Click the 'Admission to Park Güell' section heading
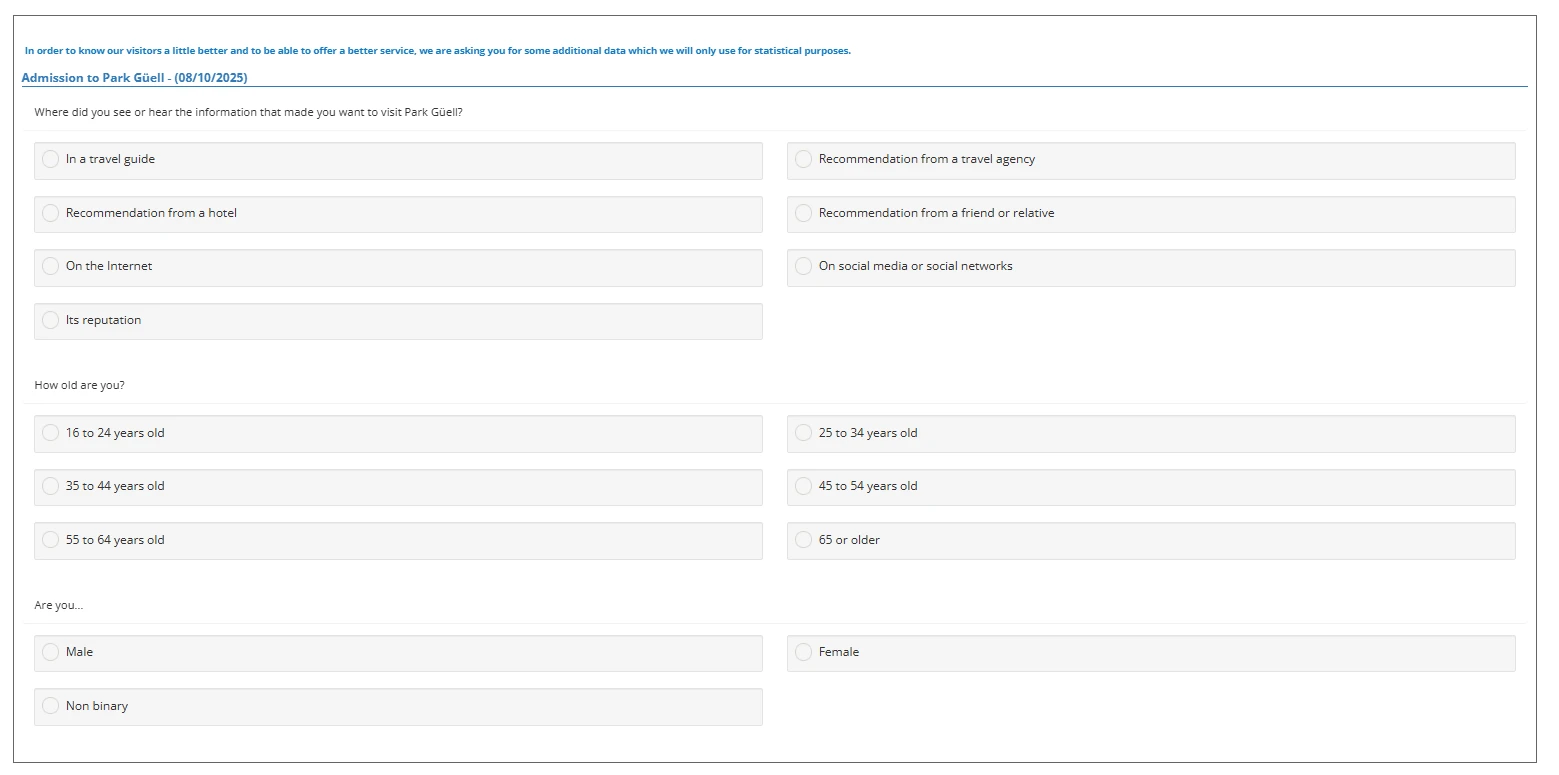The width and height of the screenshot is (1559, 775). [134, 78]
